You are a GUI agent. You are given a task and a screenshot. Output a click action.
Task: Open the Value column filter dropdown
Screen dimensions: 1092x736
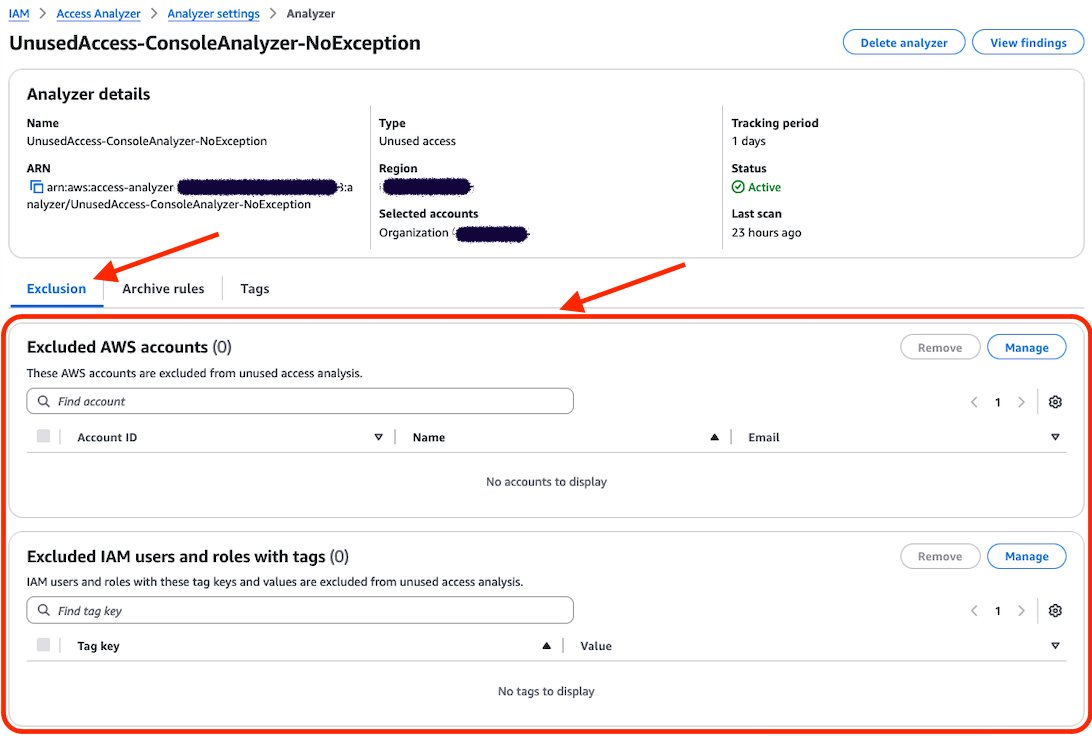tap(1055, 645)
